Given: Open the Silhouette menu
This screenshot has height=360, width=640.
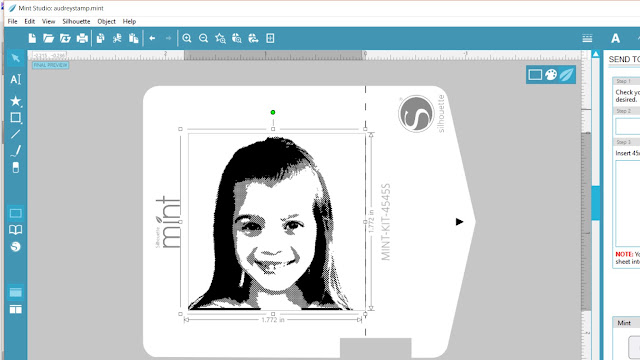Looking at the screenshot, I should point(76,21).
